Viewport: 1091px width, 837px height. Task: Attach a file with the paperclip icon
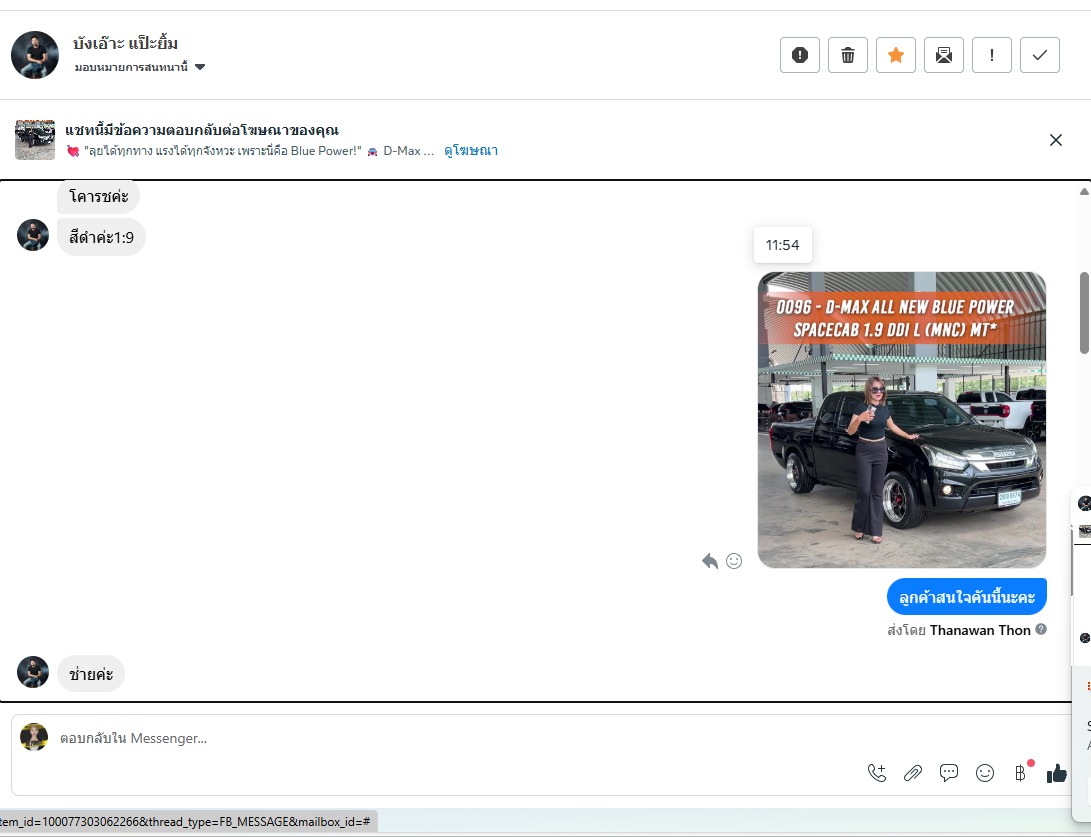click(913, 773)
